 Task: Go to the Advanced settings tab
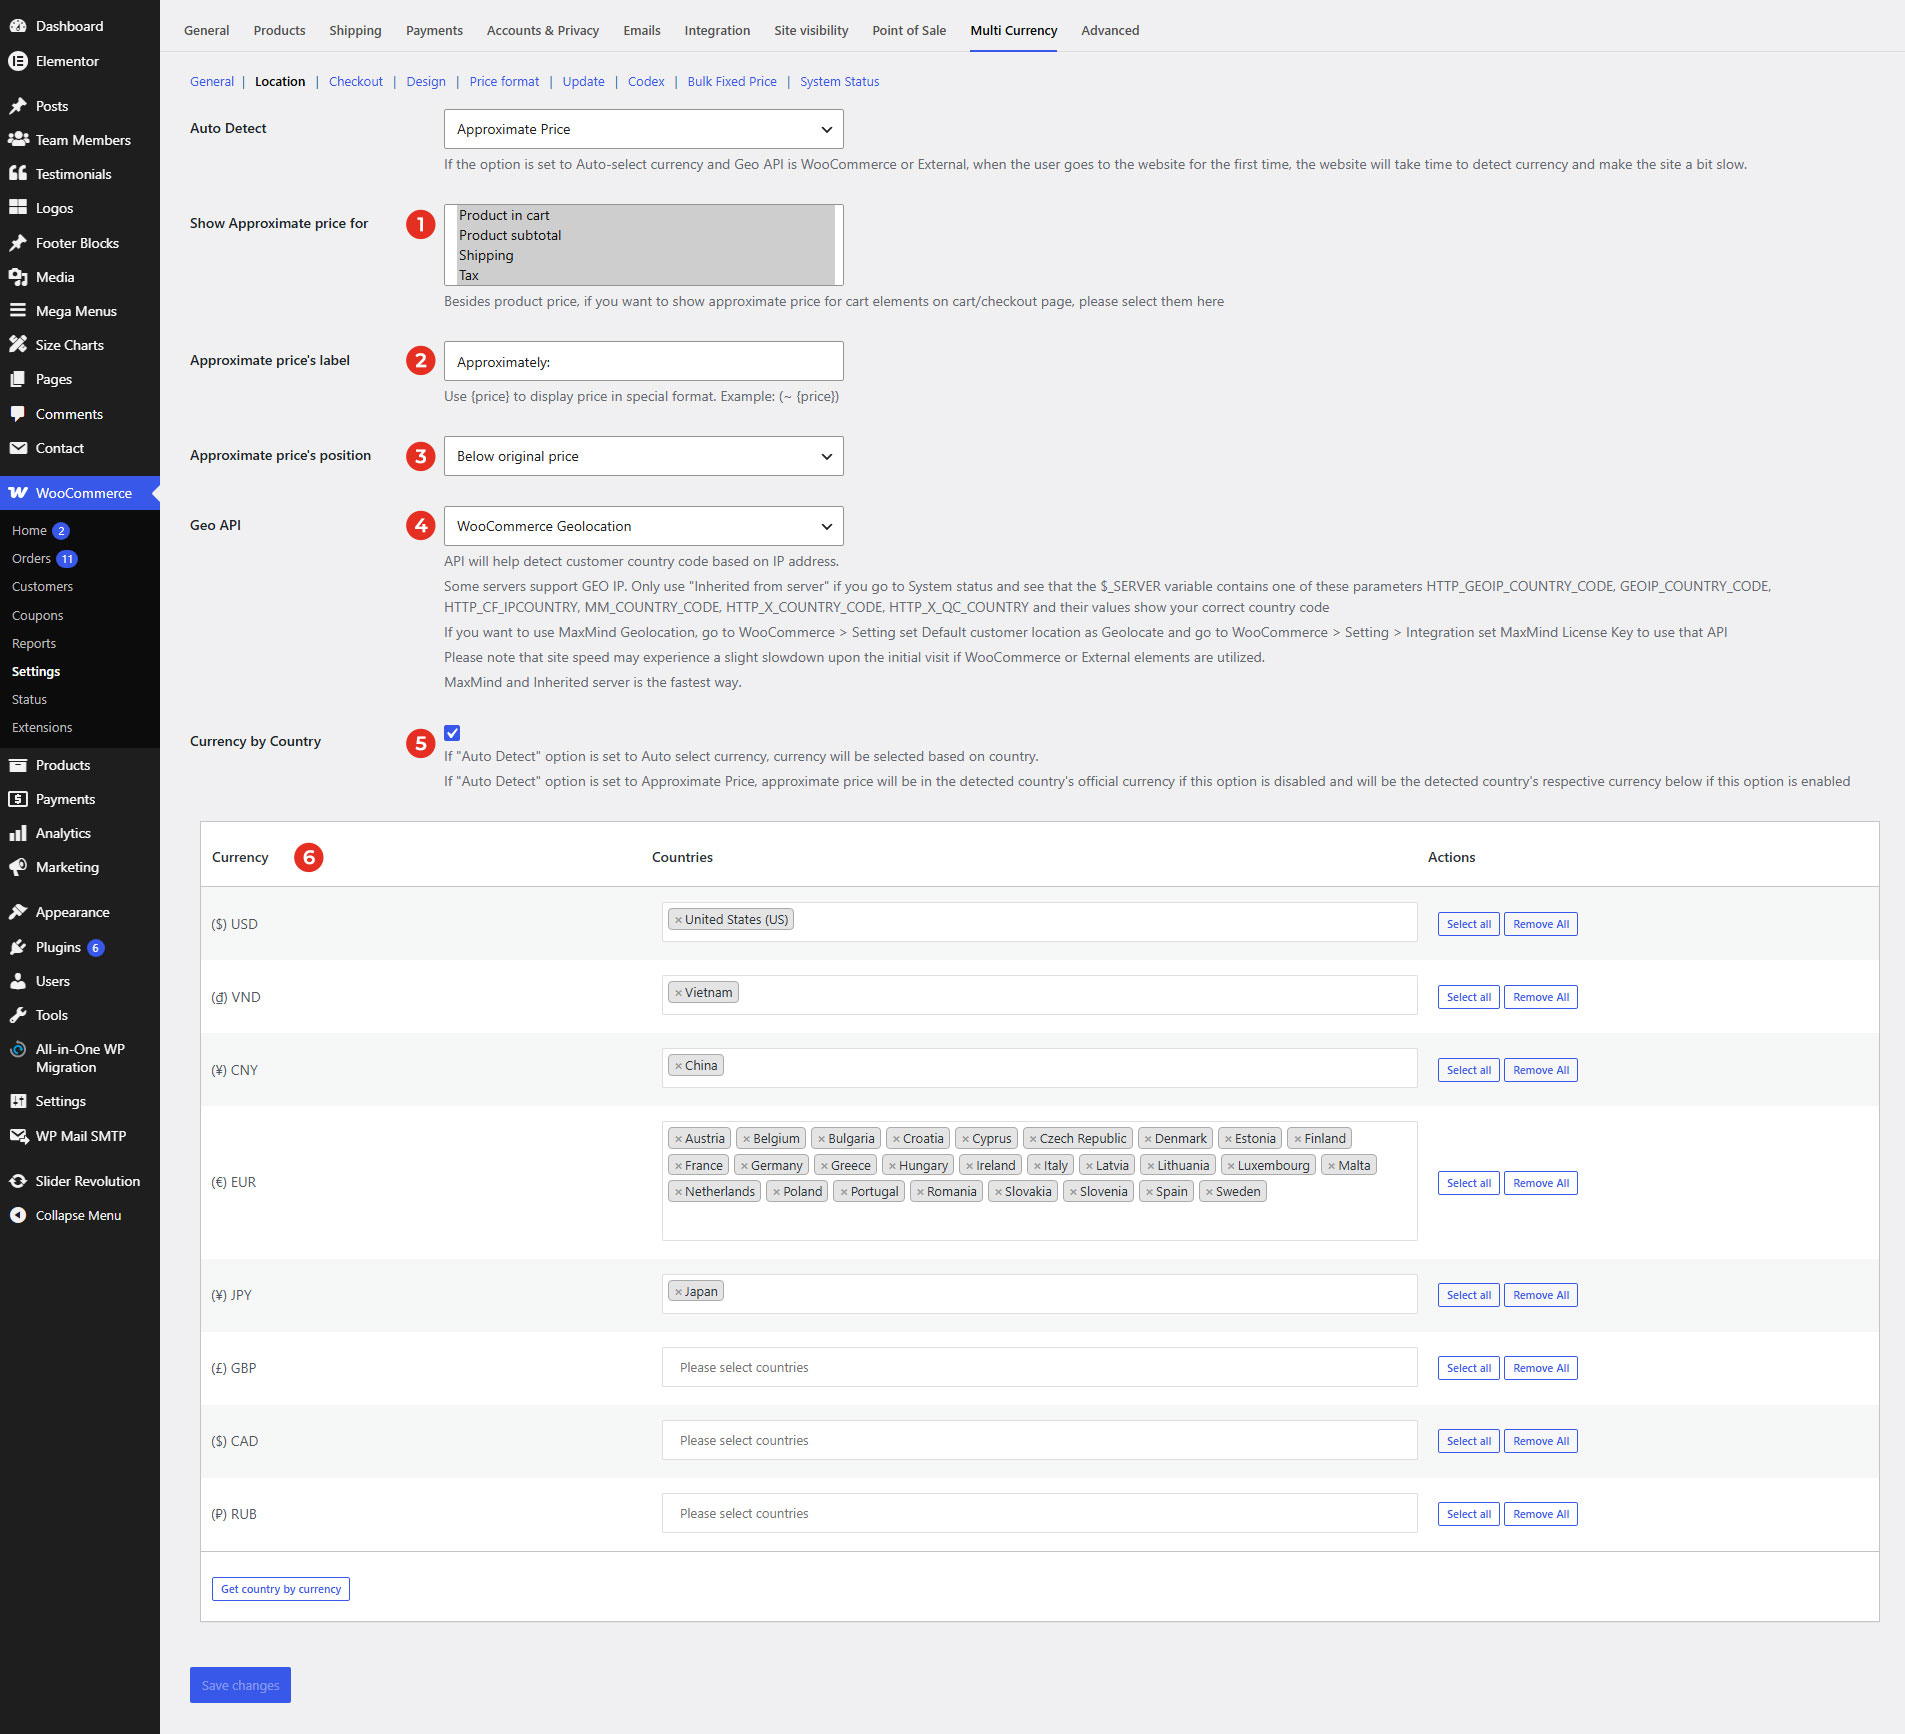pos(1110,30)
